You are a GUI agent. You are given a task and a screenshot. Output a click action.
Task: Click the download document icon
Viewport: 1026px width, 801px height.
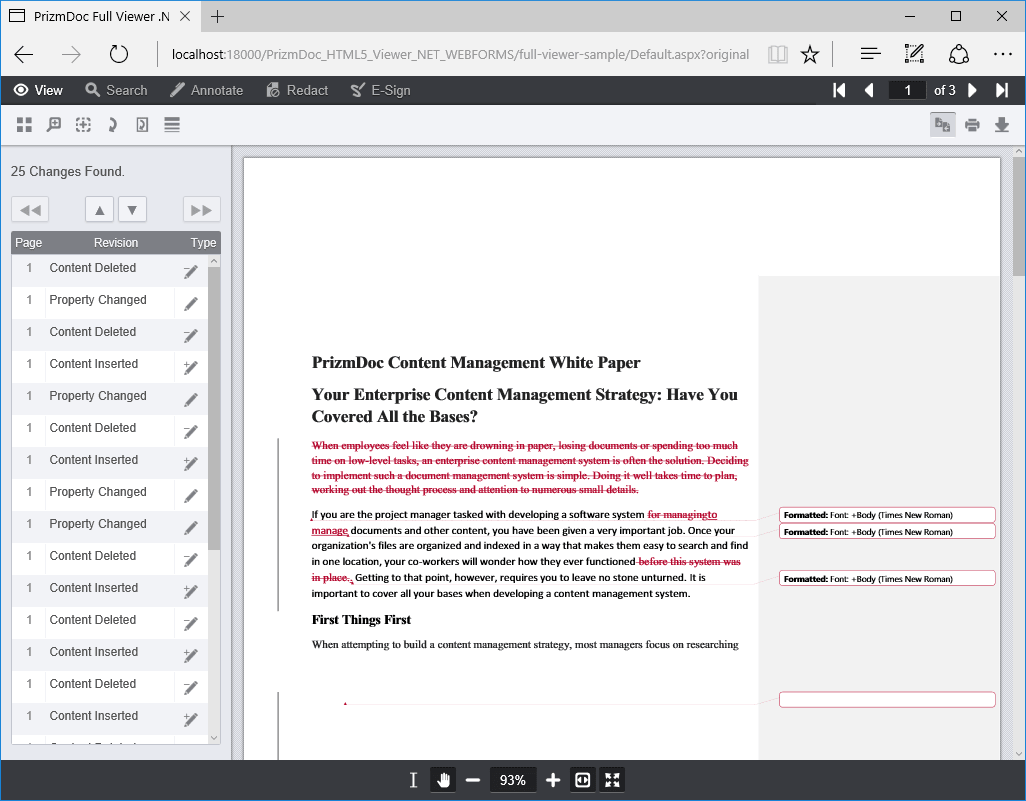pos(1001,125)
